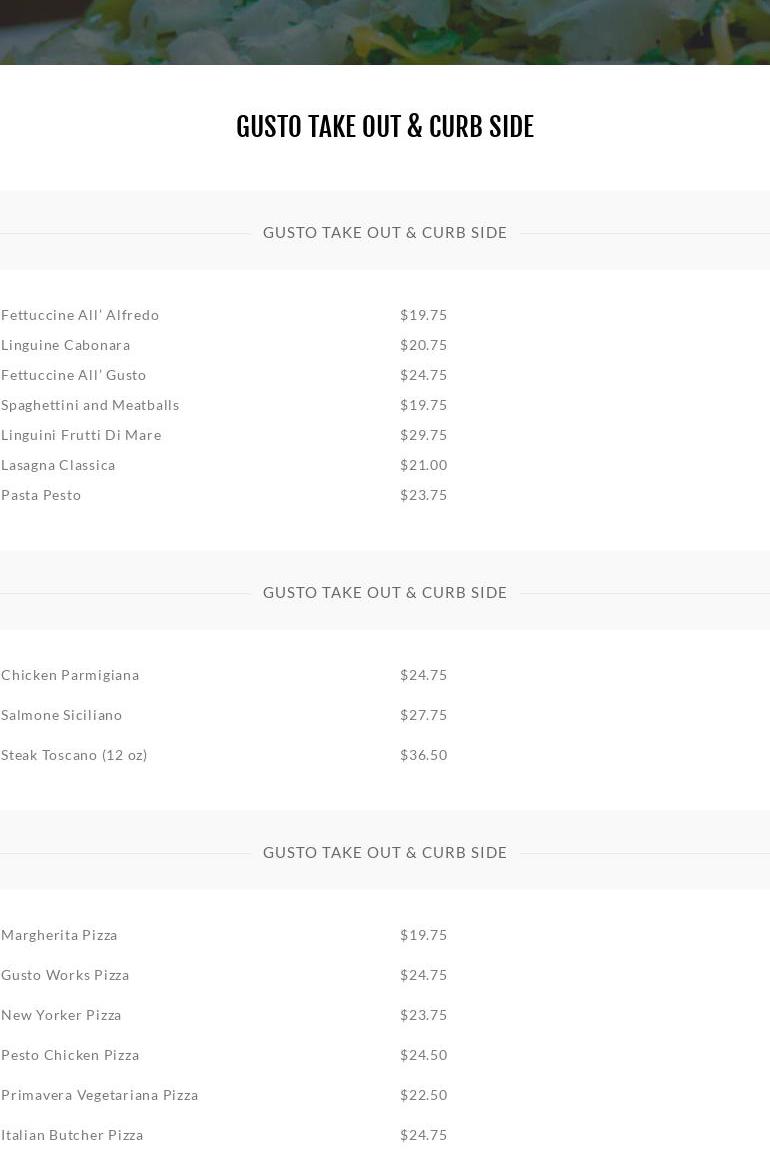The width and height of the screenshot is (770, 1159).
Task: Select Linguine Cabonara from the pasta list
Action: [66, 345]
